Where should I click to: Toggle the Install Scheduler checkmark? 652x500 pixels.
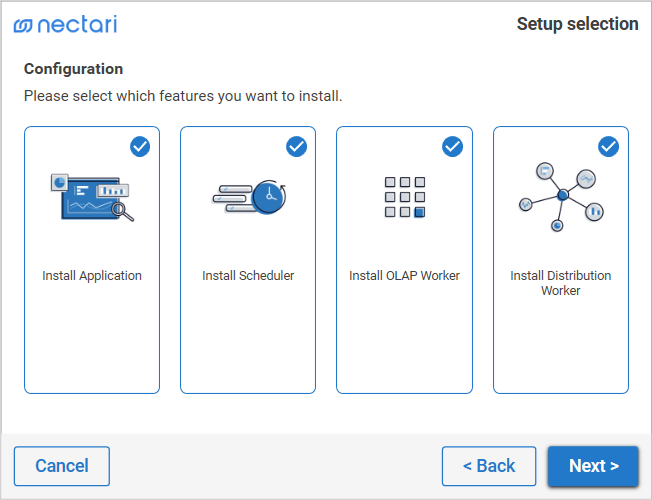[x=297, y=147]
